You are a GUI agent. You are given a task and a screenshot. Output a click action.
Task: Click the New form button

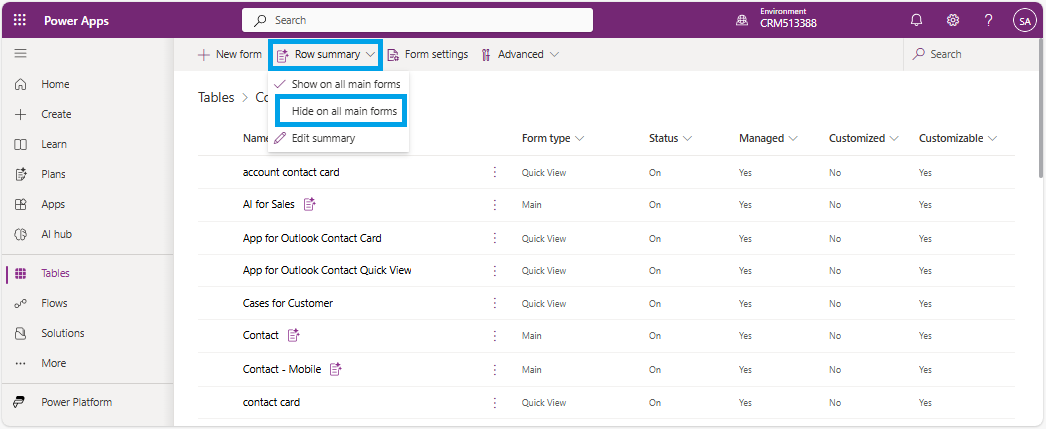click(229, 54)
